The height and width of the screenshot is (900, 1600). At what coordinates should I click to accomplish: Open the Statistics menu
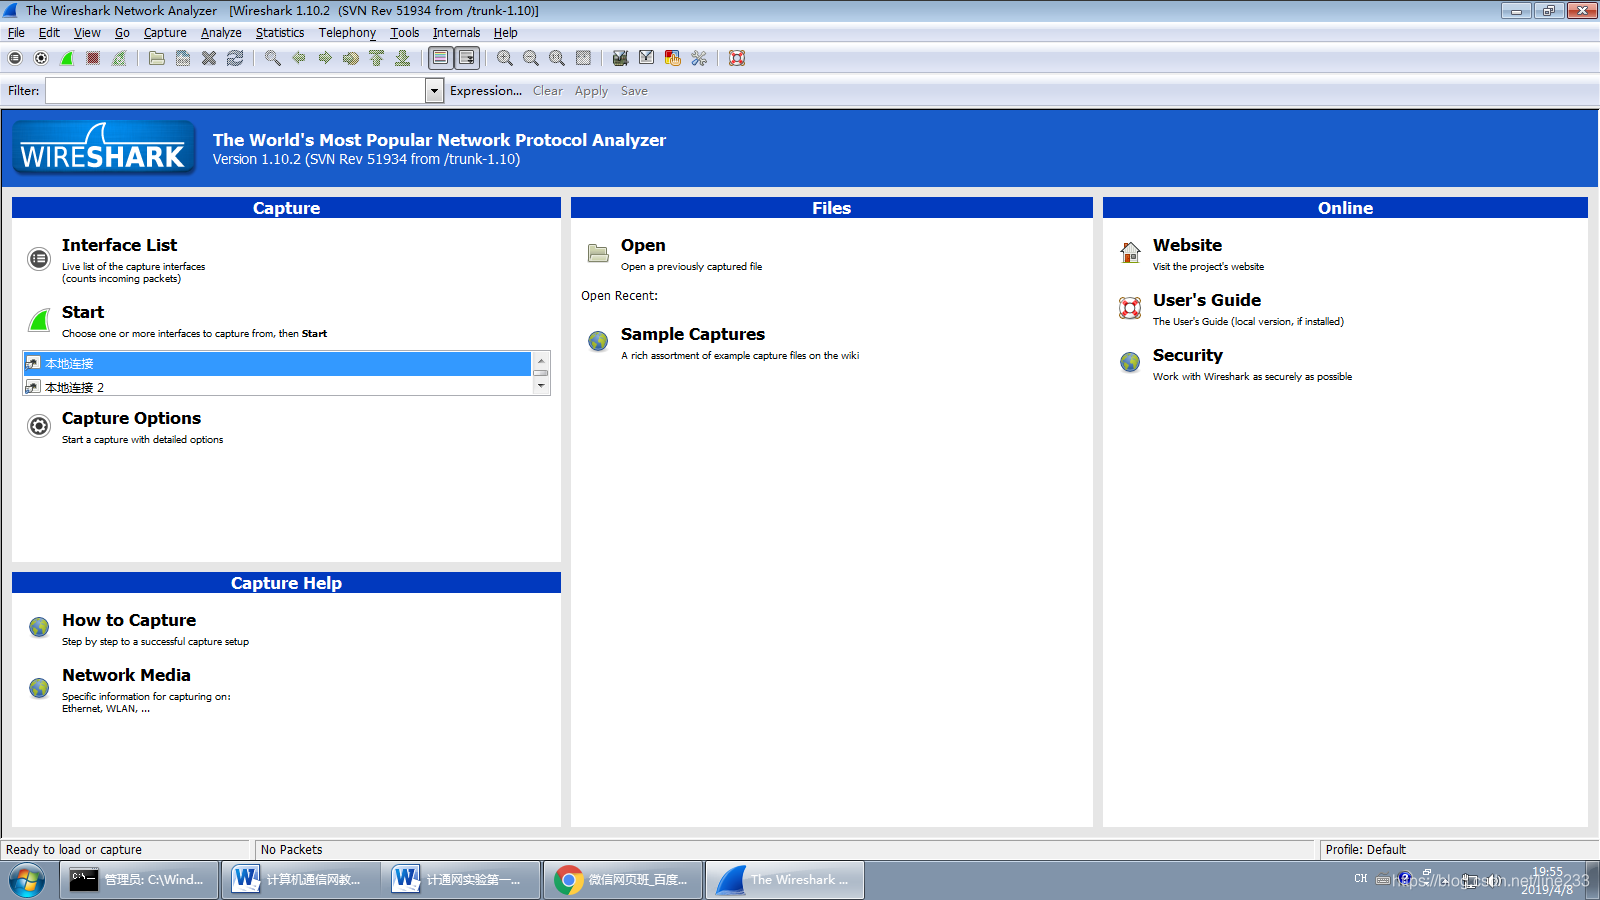click(280, 33)
